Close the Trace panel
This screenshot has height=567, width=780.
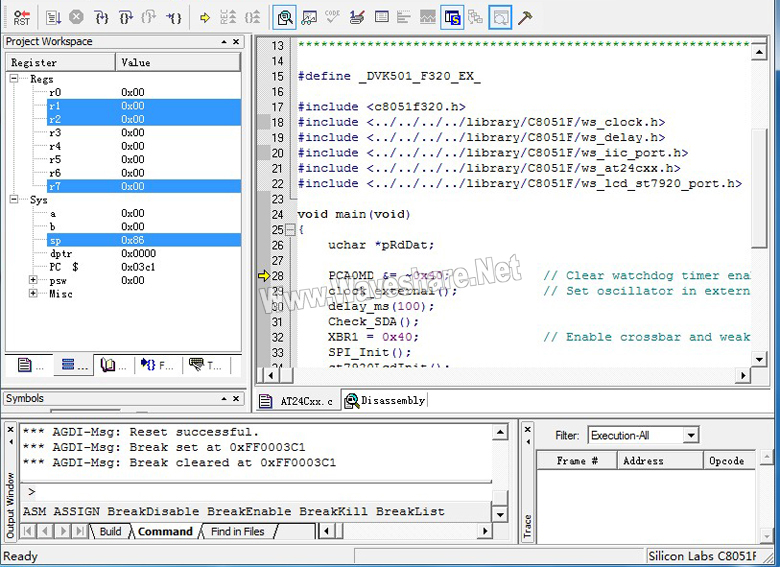tap(528, 429)
